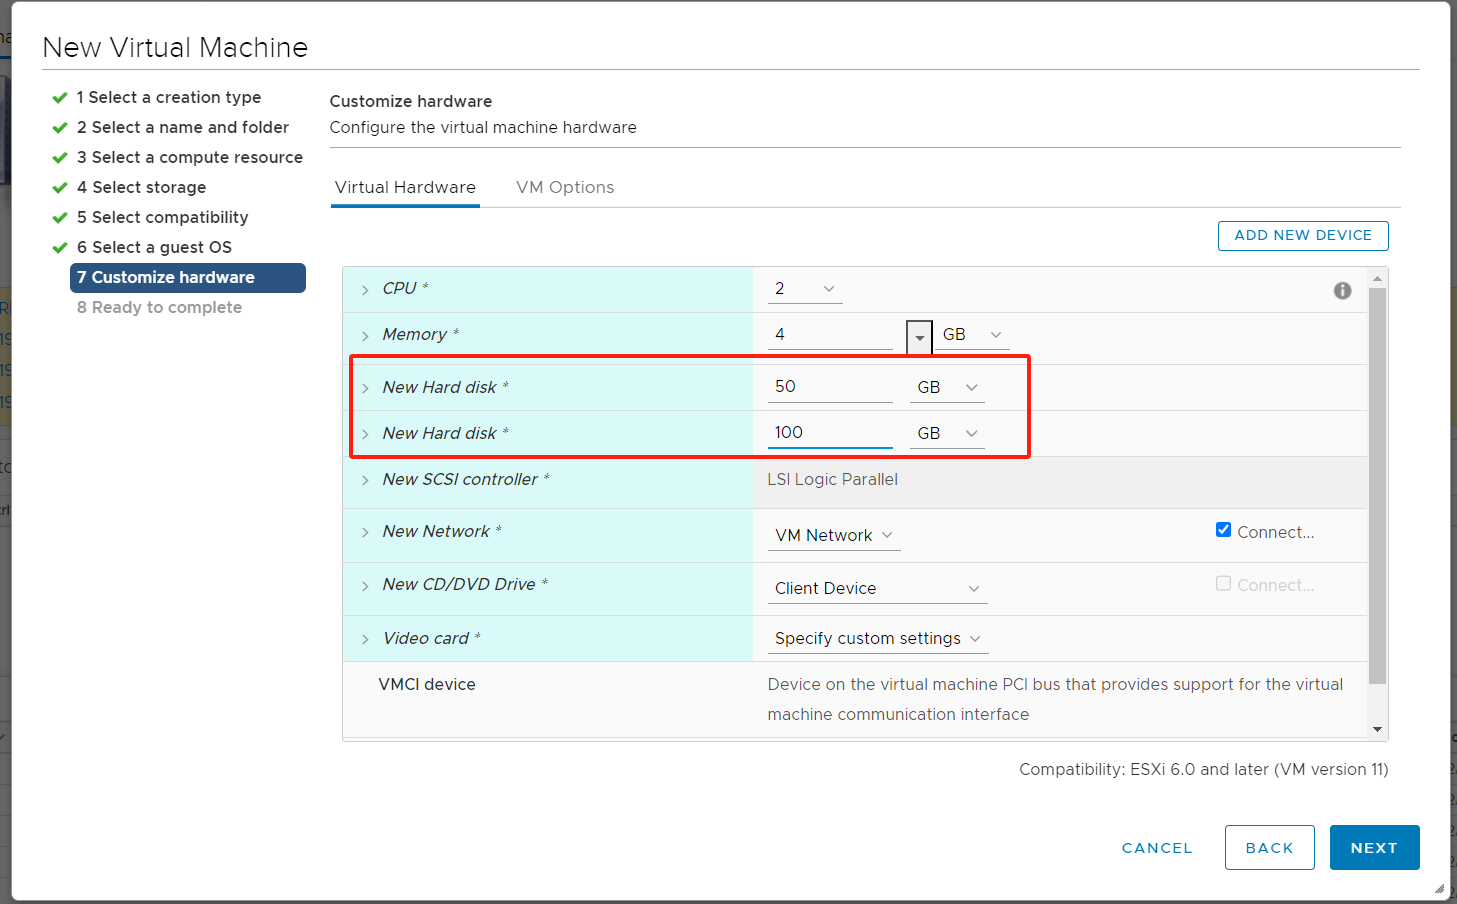Expand the CPU settings row
The image size is (1457, 904).
pos(365,290)
